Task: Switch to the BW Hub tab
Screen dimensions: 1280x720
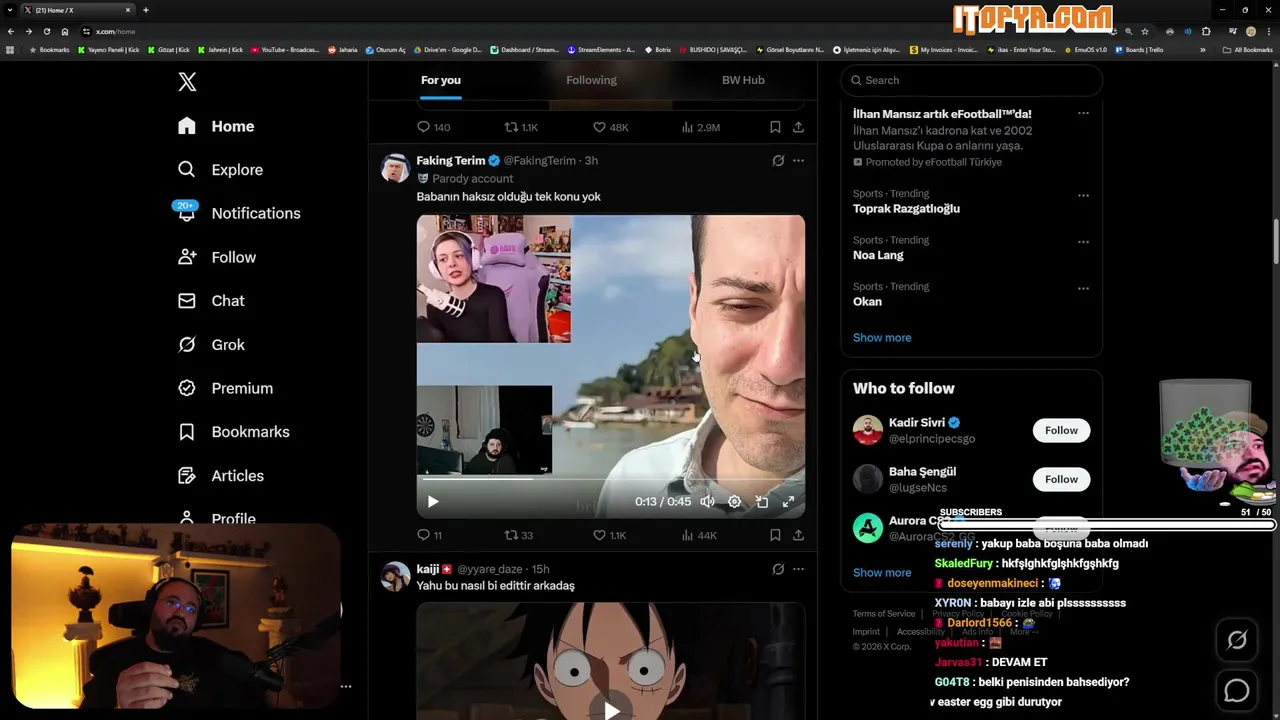Action: point(743,80)
